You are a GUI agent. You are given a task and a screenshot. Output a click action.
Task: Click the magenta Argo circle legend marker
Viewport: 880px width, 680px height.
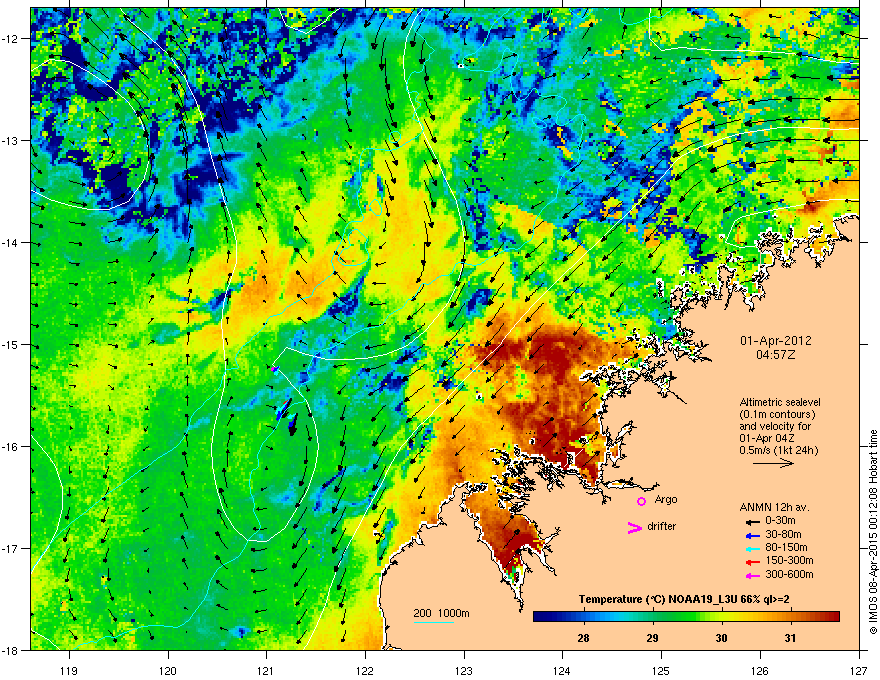641,501
